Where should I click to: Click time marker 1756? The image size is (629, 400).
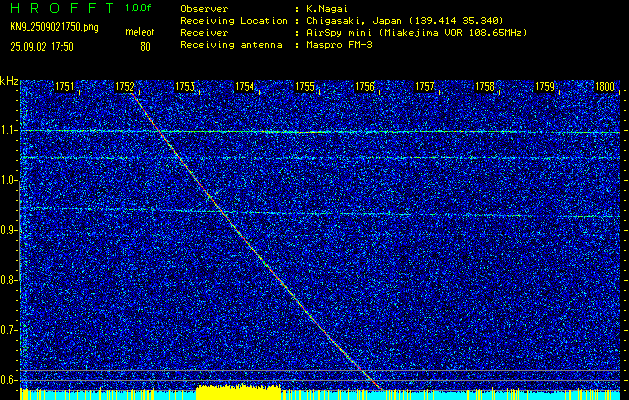click(365, 86)
